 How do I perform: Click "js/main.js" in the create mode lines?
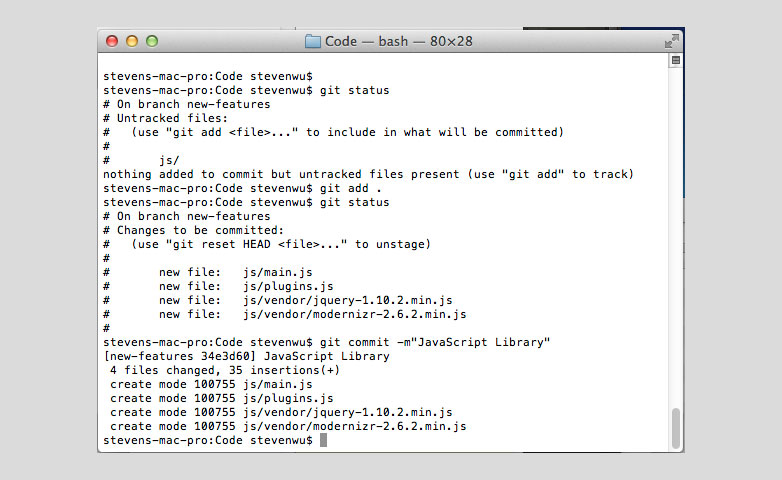[x=278, y=385]
